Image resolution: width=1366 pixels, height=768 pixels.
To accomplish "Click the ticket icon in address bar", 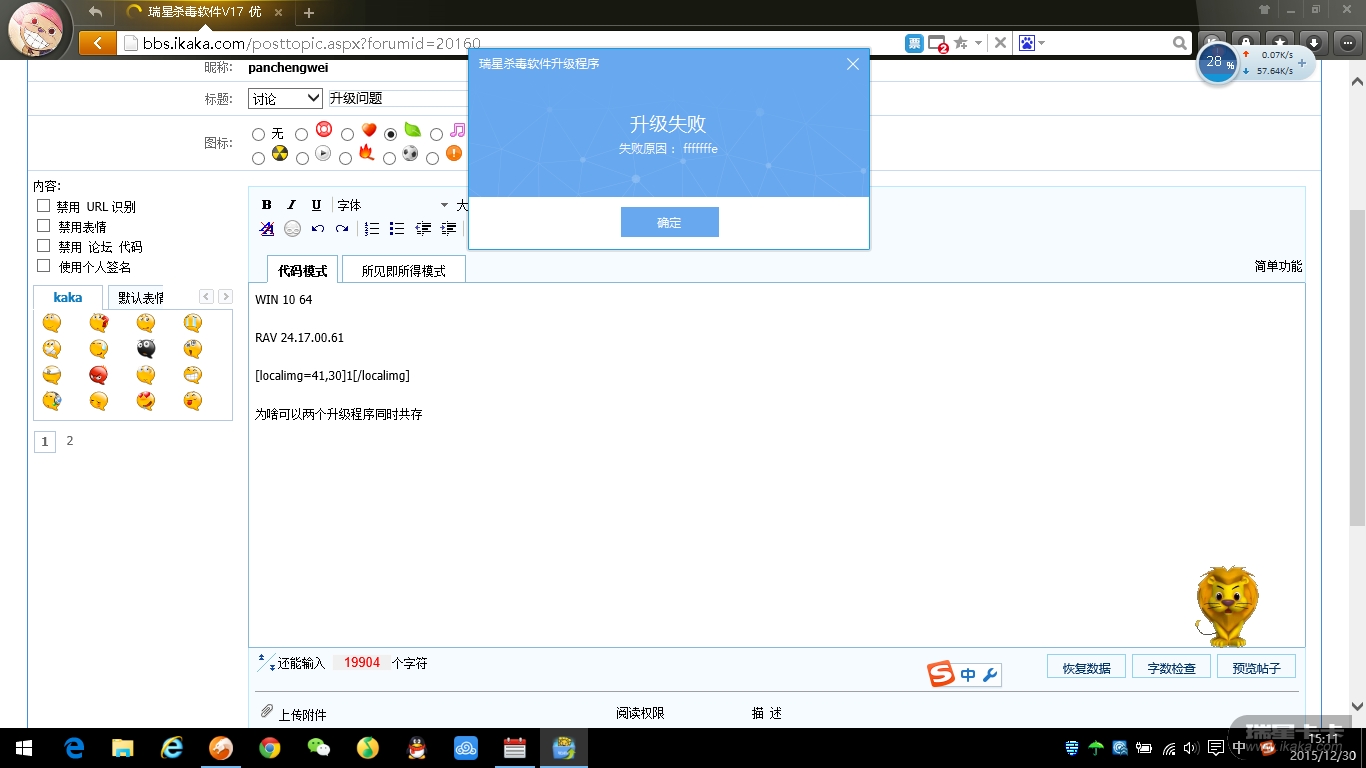I will pos(914,43).
